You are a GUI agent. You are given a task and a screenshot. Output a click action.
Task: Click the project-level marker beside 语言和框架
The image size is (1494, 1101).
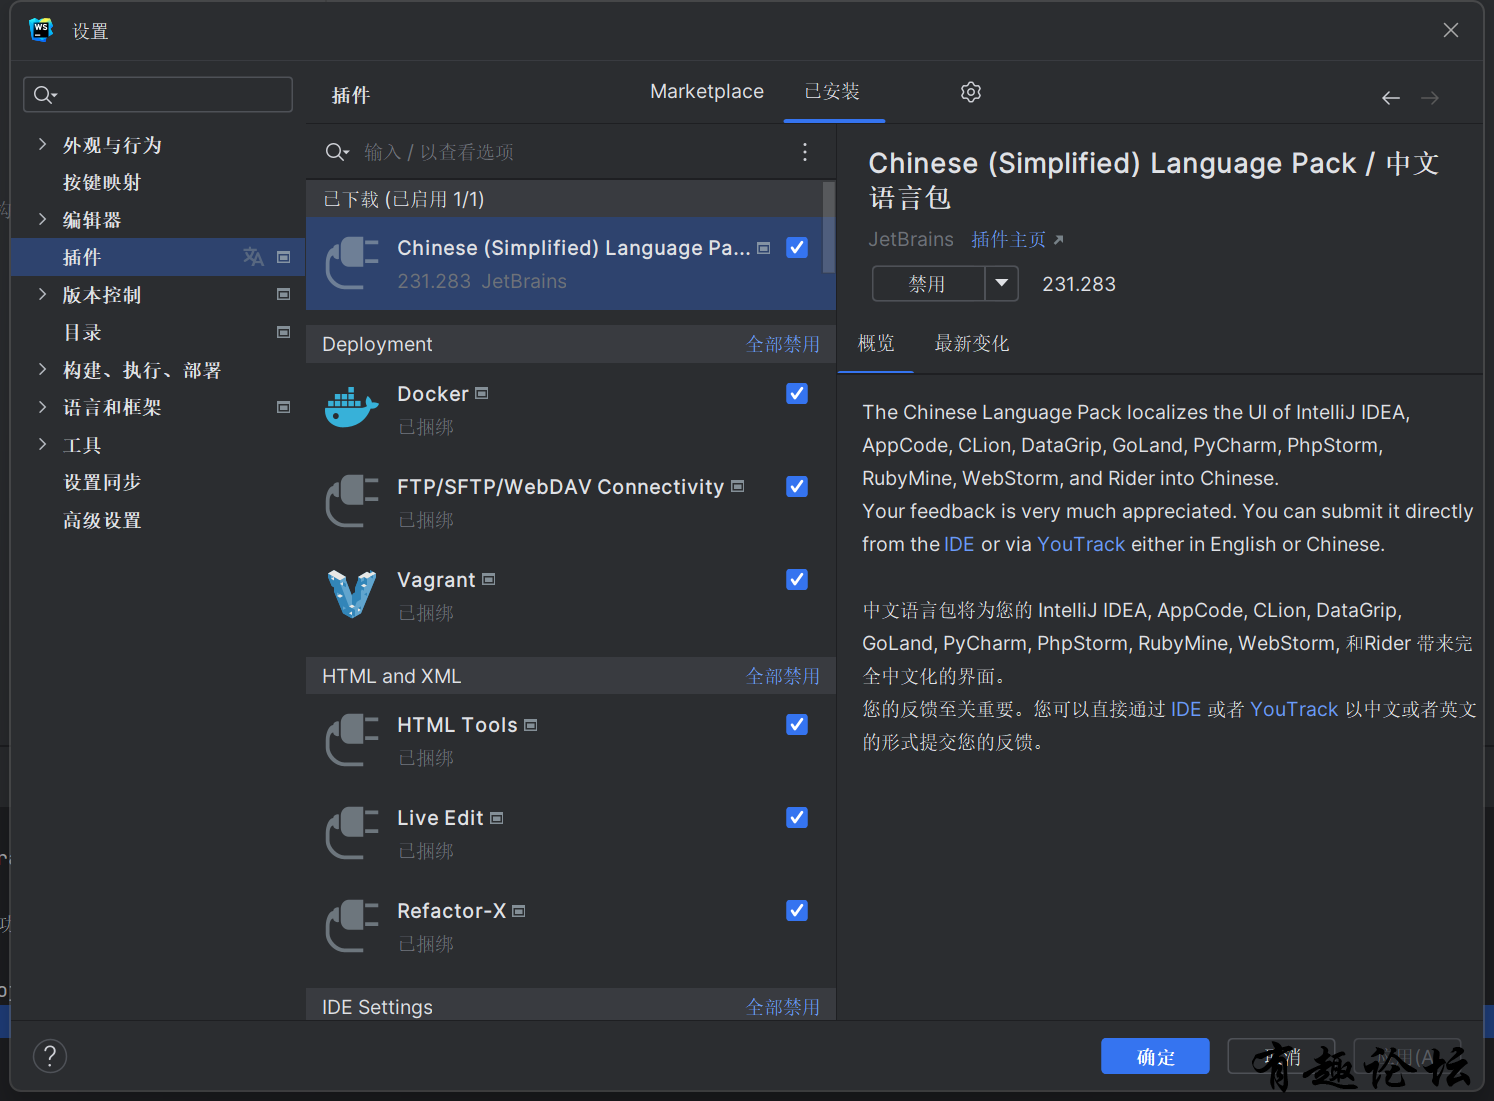click(284, 407)
